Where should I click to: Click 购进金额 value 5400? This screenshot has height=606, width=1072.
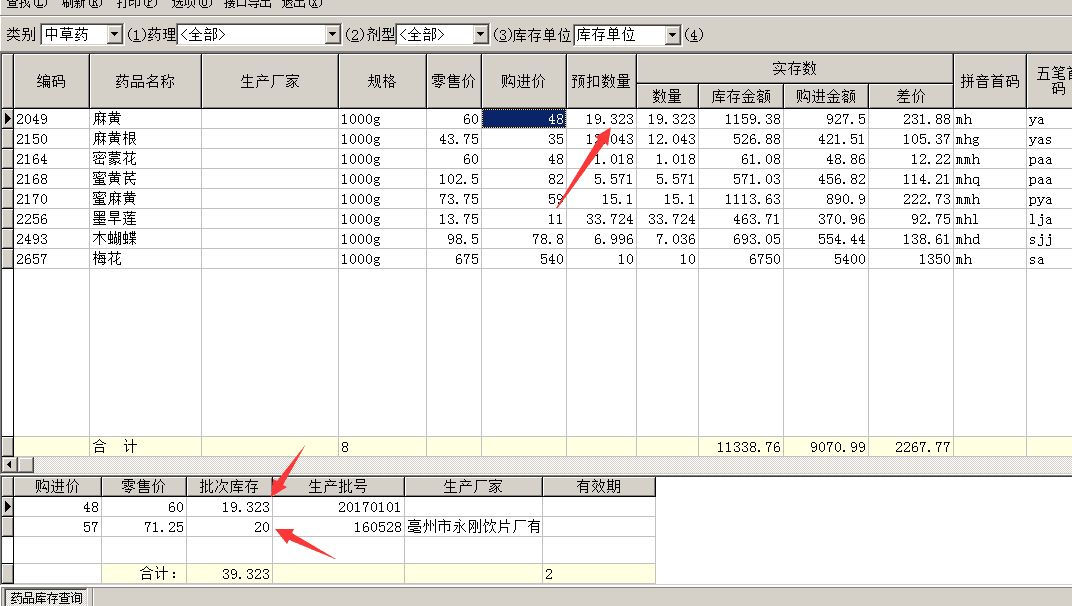[x=826, y=259]
